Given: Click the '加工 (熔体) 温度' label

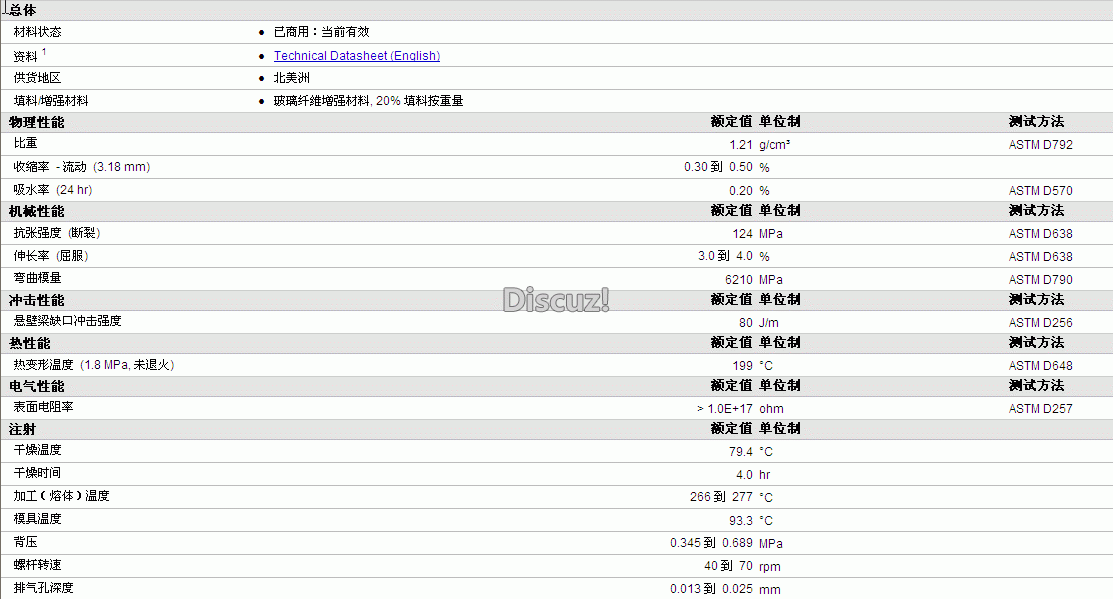Looking at the screenshot, I should (x=62, y=496).
